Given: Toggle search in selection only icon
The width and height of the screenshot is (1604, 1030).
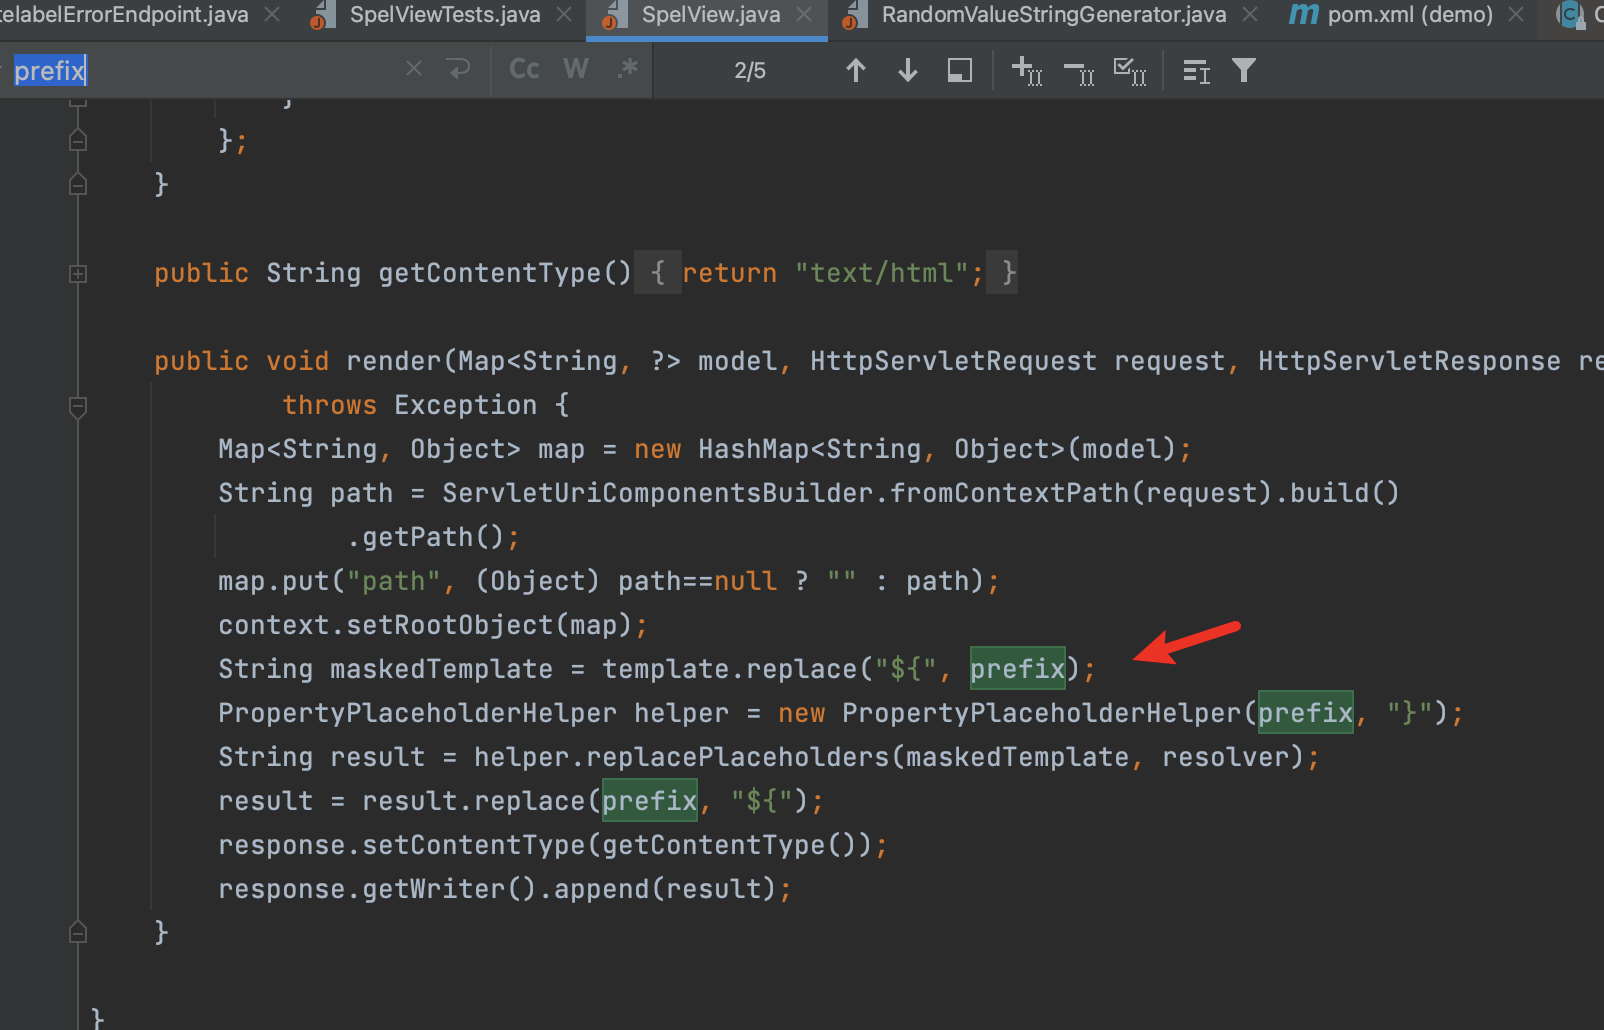Looking at the screenshot, I should pos(960,70).
